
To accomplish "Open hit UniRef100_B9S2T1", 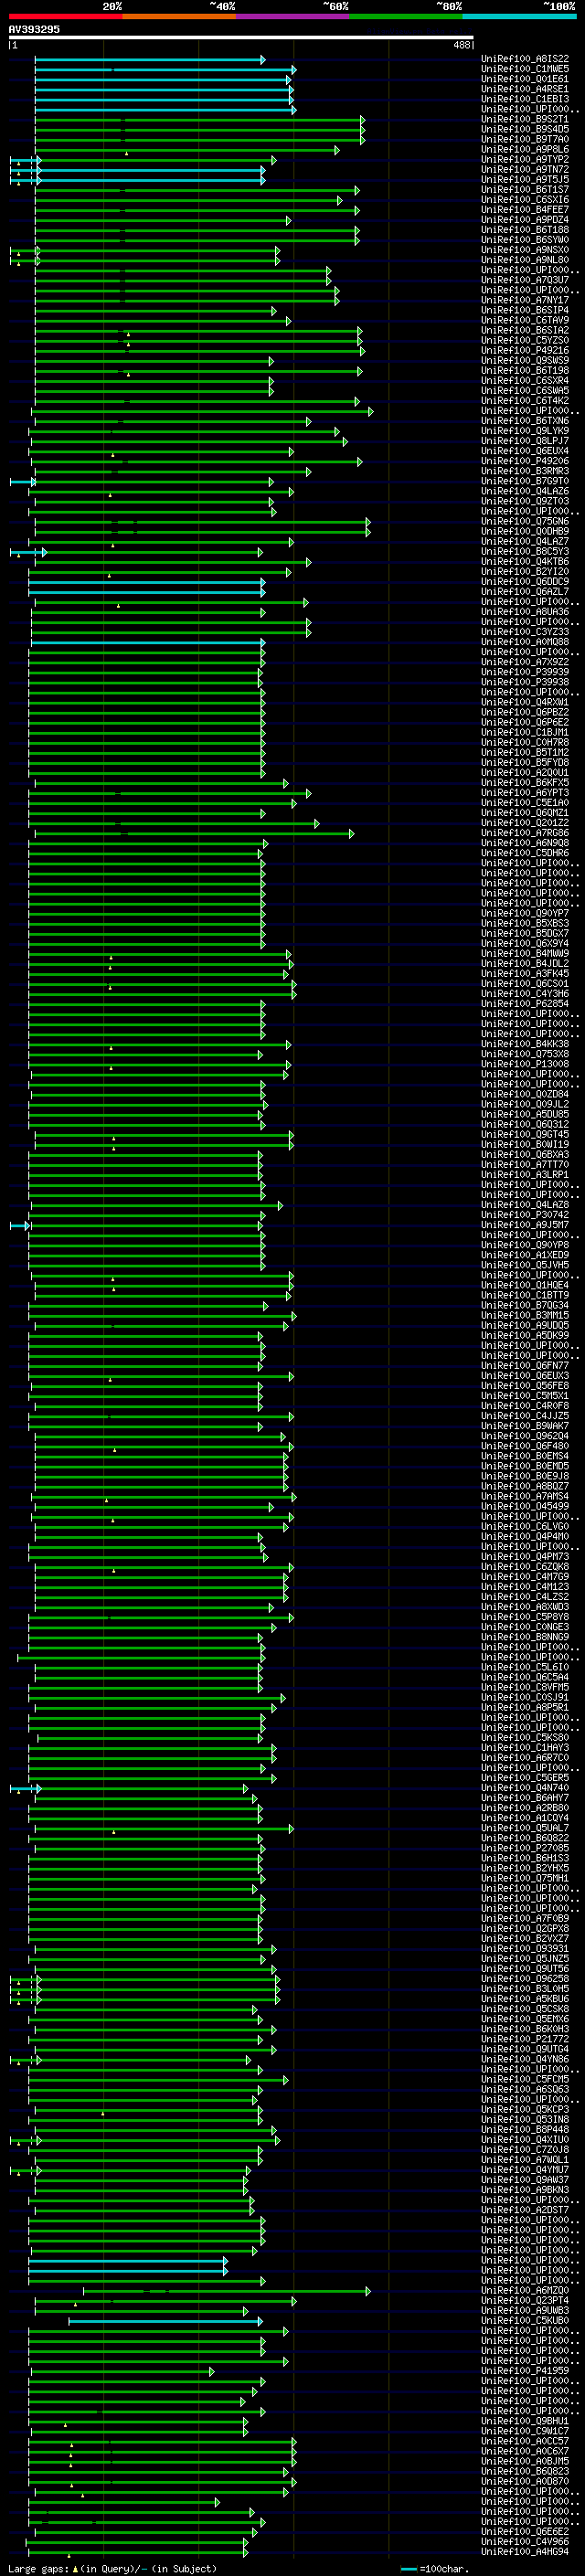I will pyautogui.click(x=525, y=119).
